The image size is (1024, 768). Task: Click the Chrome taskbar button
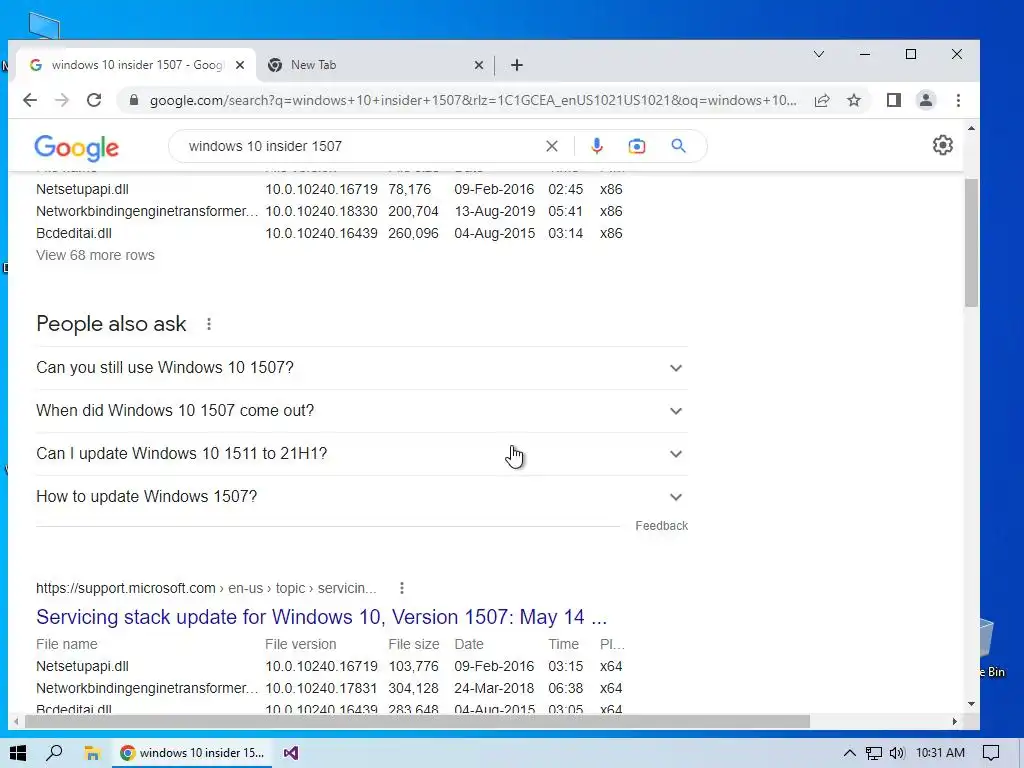coord(192,753)
